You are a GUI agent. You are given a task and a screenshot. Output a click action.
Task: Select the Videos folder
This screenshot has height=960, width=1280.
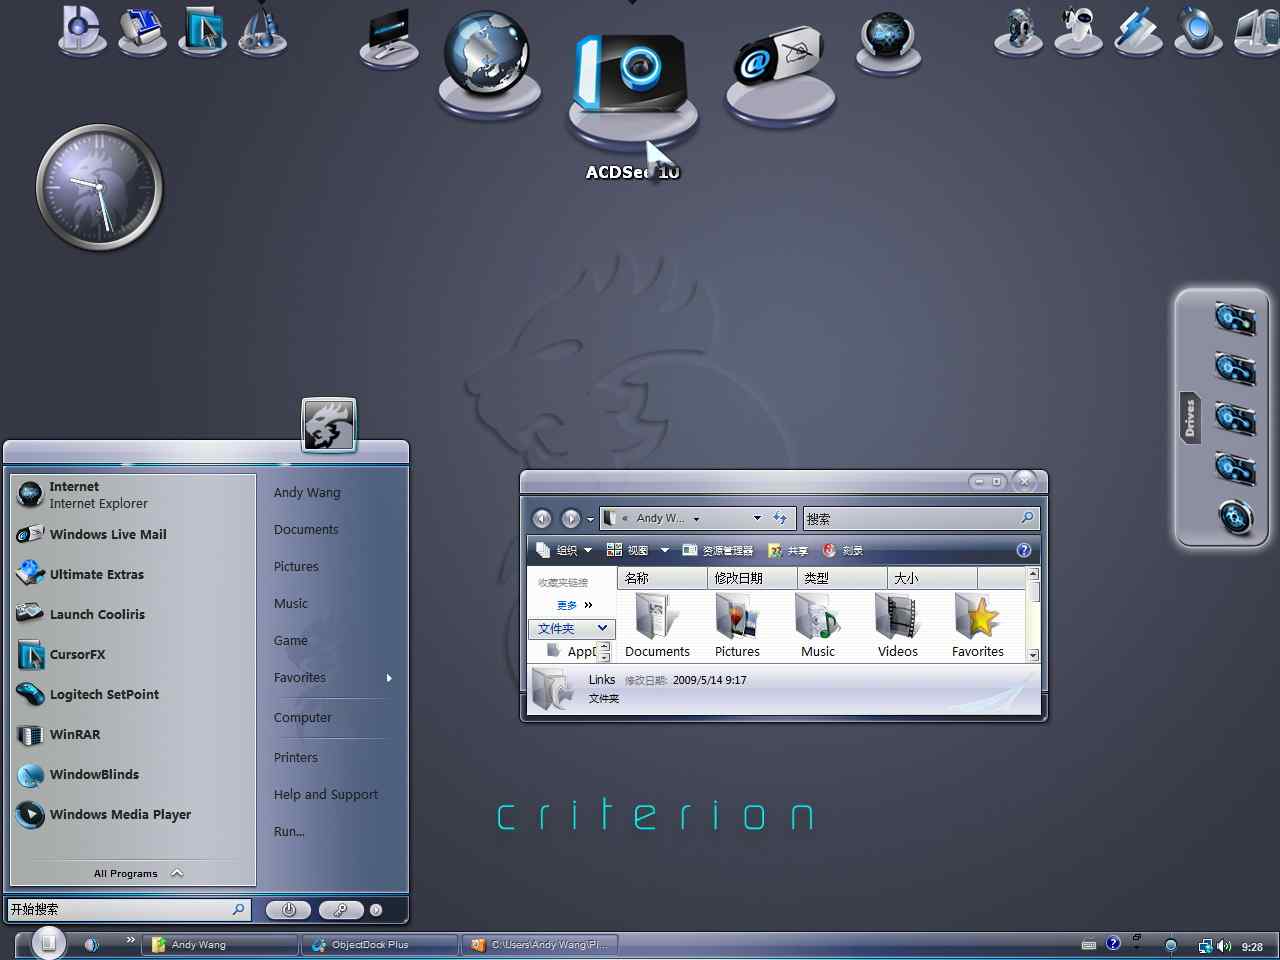point(897,626)
